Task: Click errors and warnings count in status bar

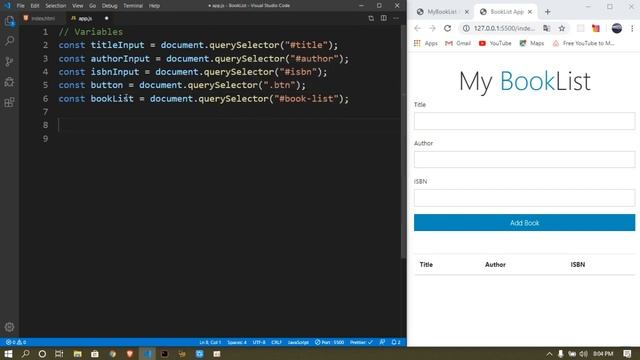Action: point(16,342)
